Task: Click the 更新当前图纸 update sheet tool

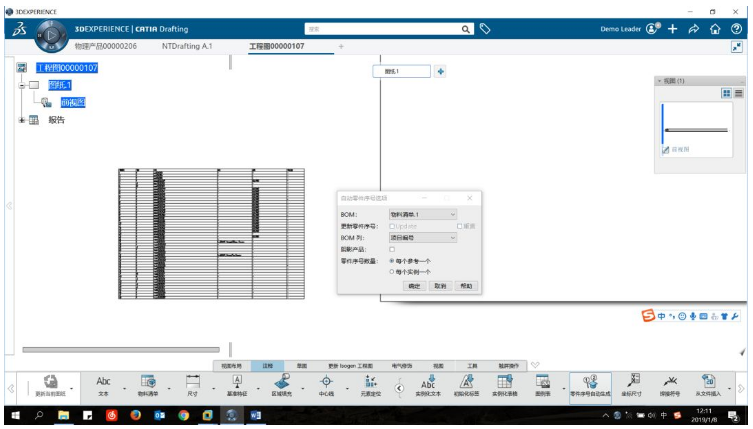Action: coord(50,386)
